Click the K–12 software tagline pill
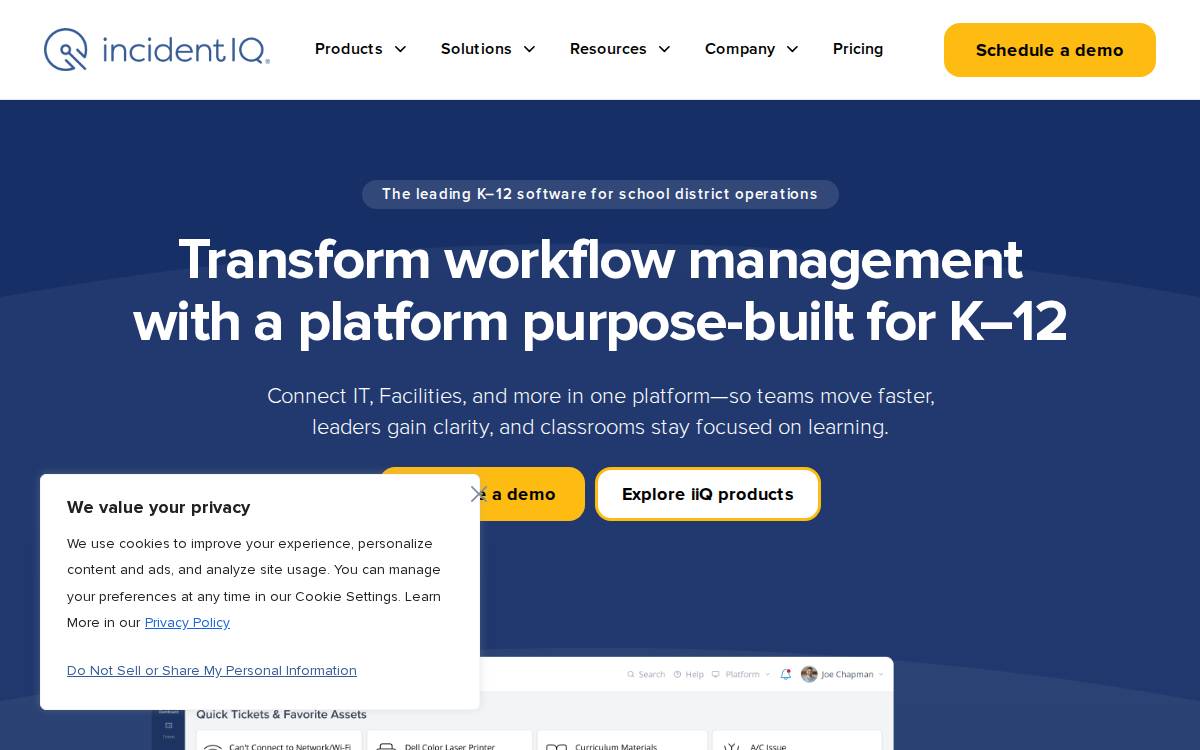This screenshot has height=750, width=1200. (600, 194)
